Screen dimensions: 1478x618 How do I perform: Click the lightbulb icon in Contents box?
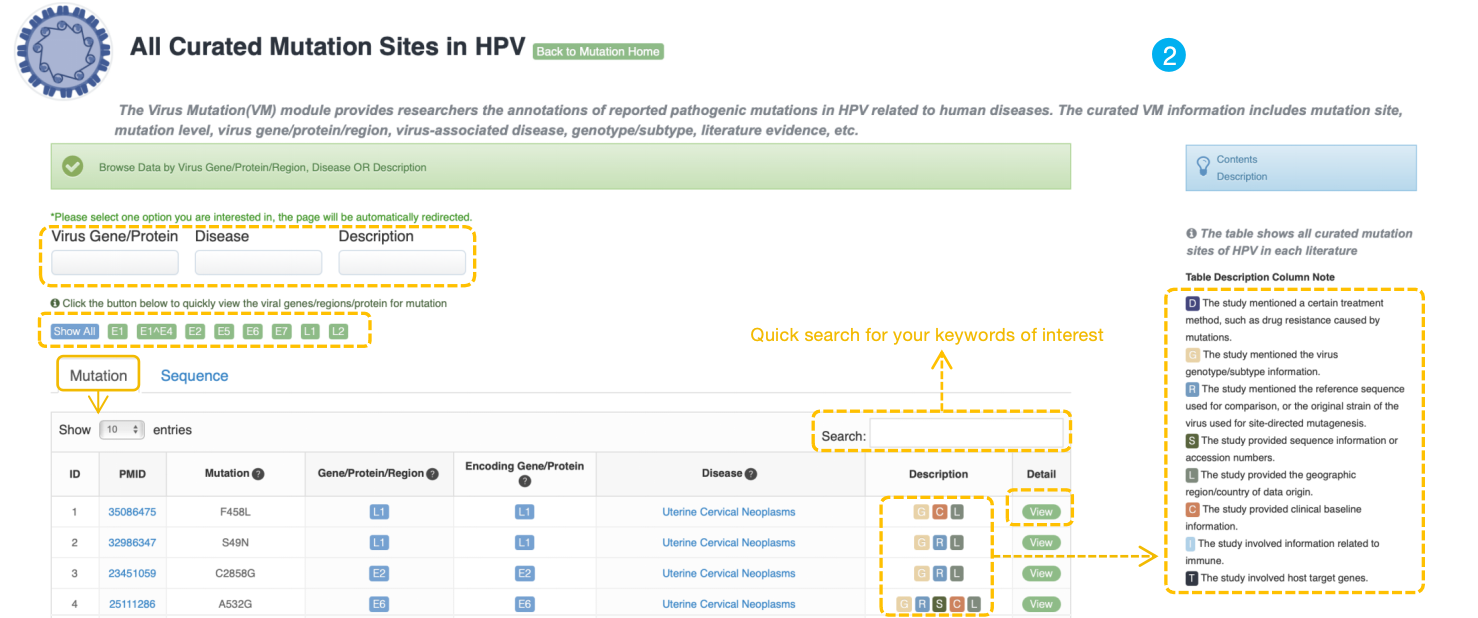pos(1198,168)
